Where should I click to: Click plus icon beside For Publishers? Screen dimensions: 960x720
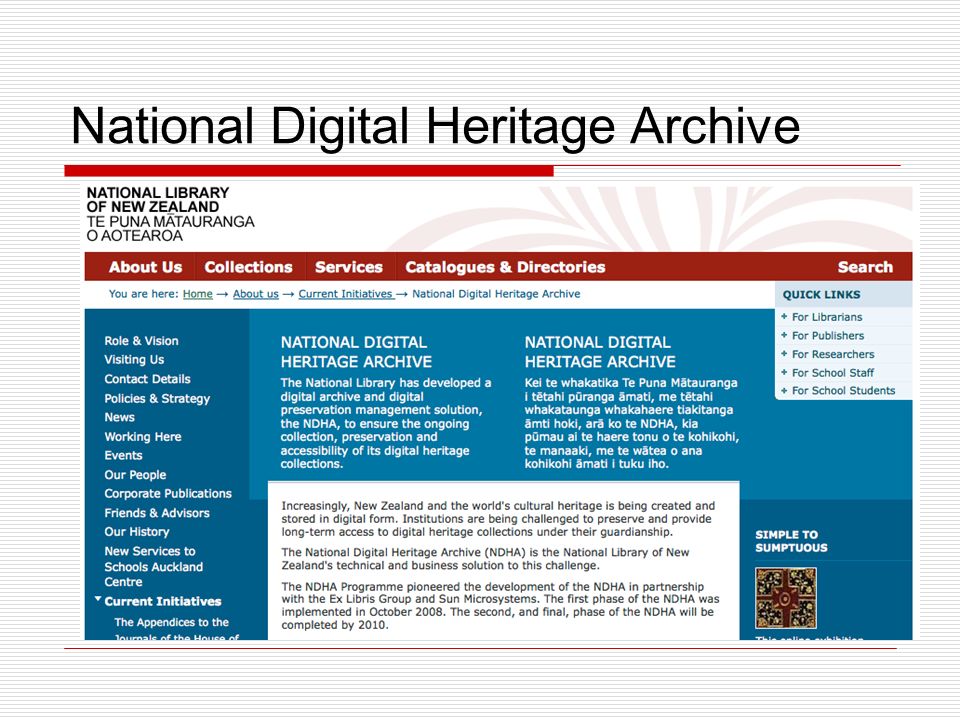[784, 335]
